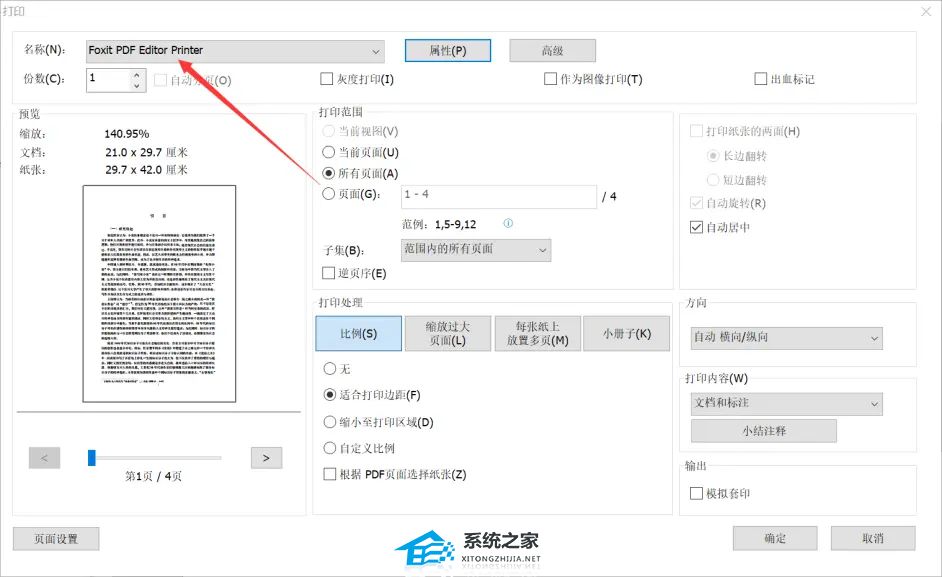
Task: Go to next preview page arrow
Action: click(266, 458)
